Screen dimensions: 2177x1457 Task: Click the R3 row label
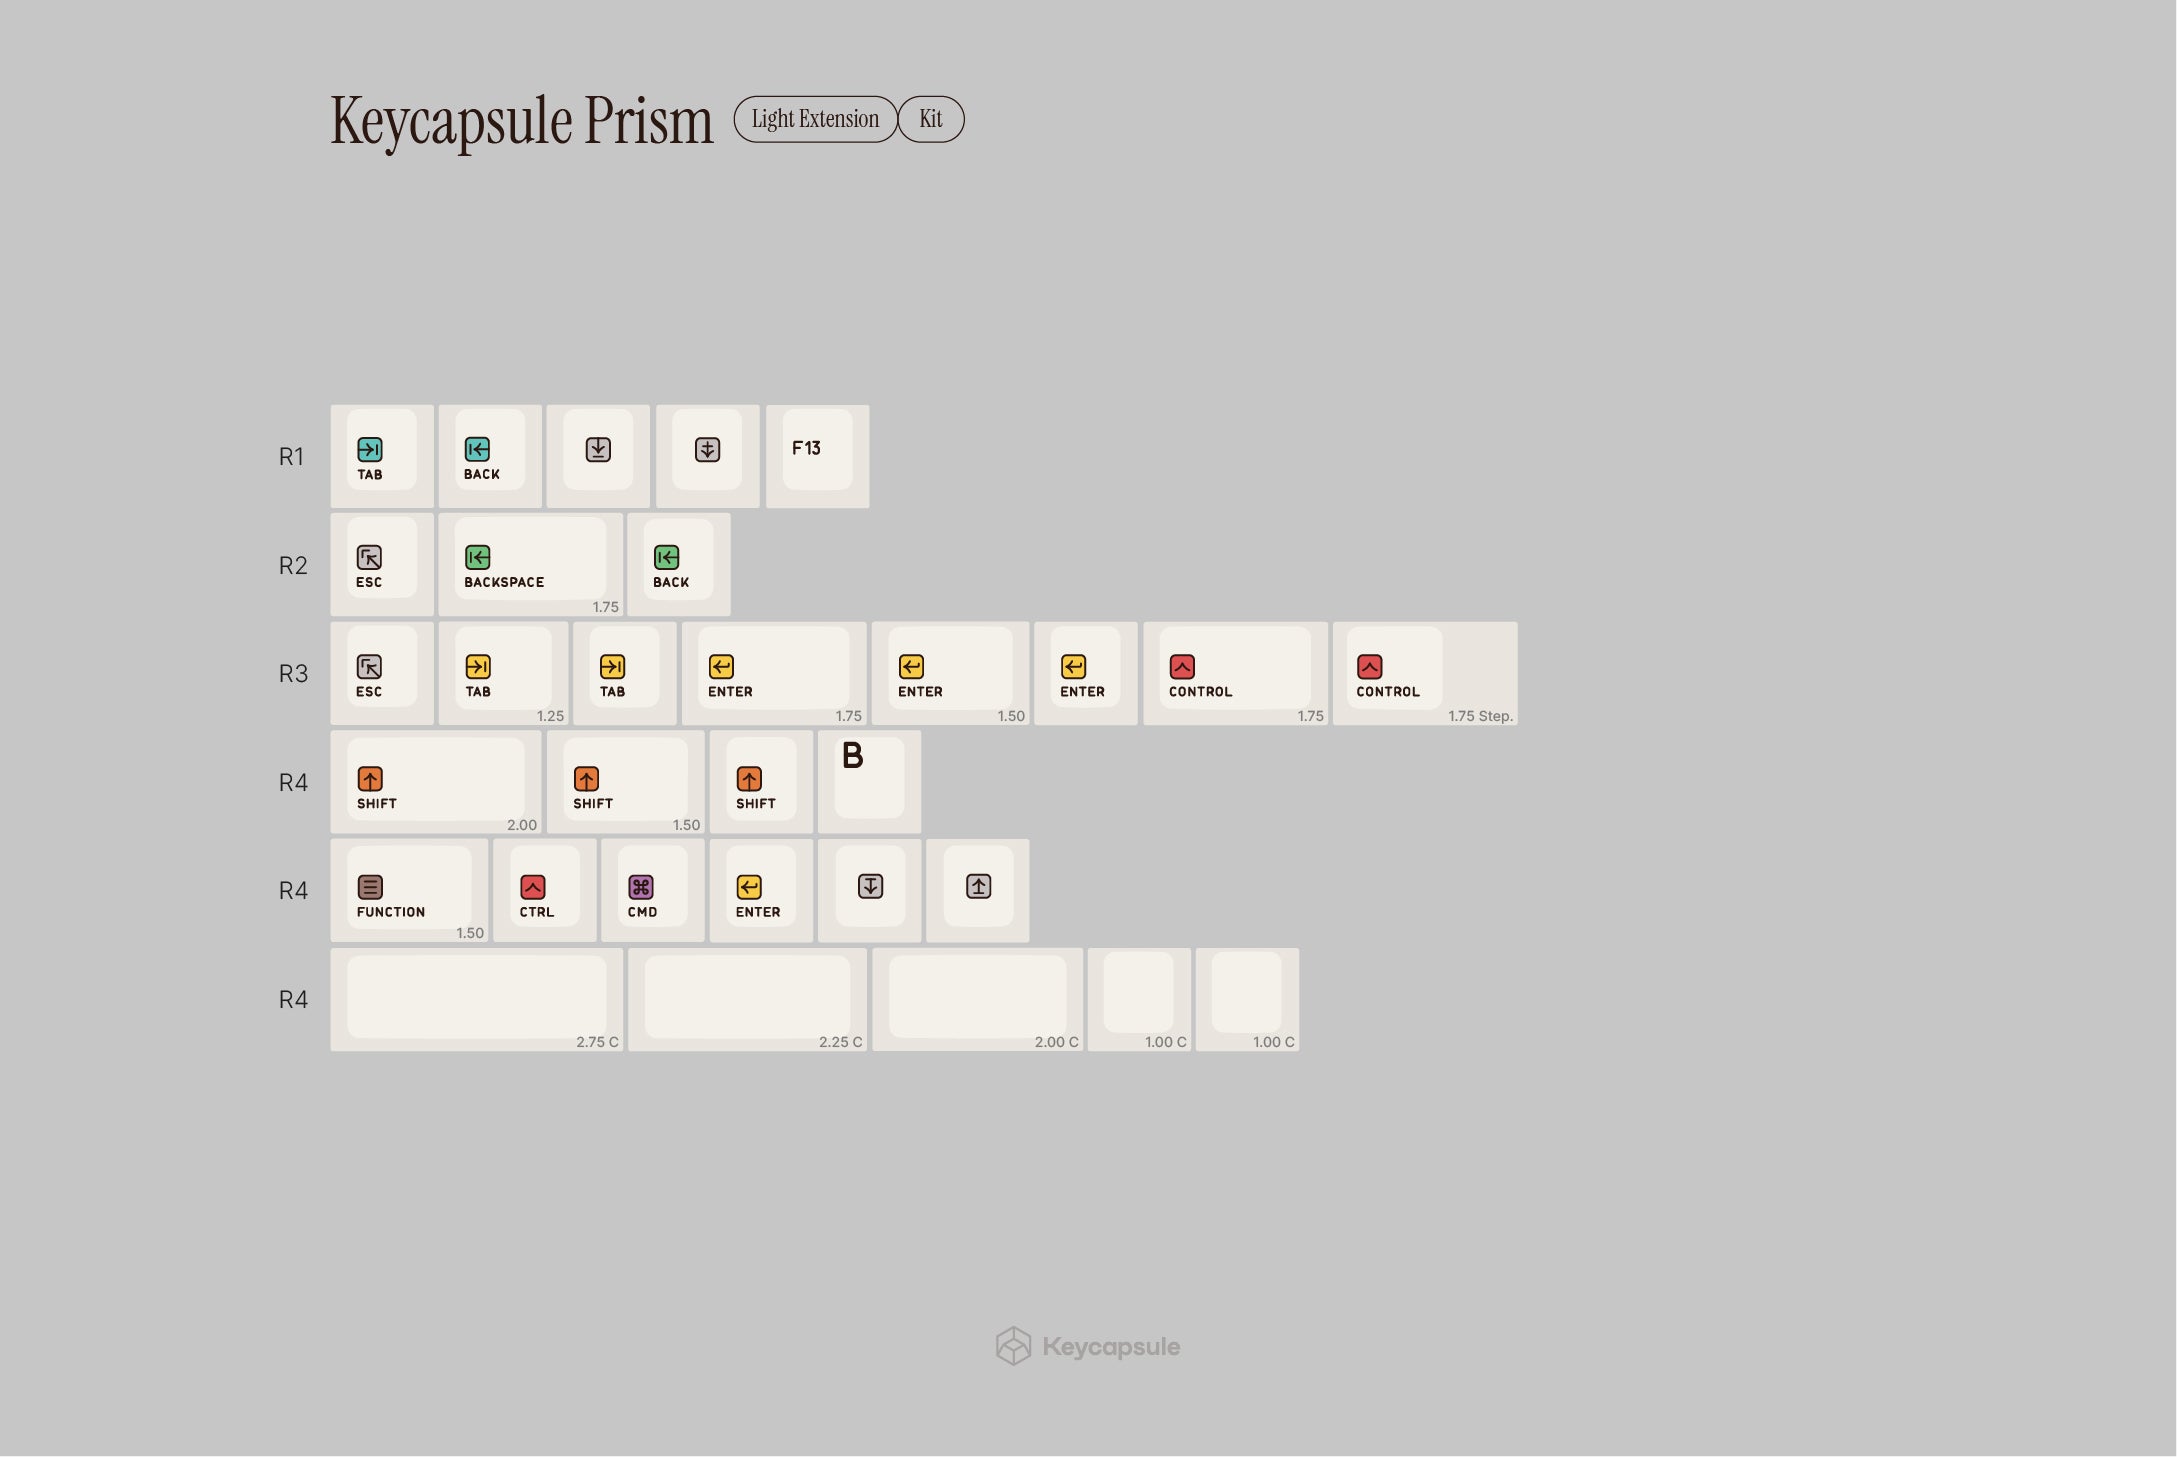[x=293, y=674]
